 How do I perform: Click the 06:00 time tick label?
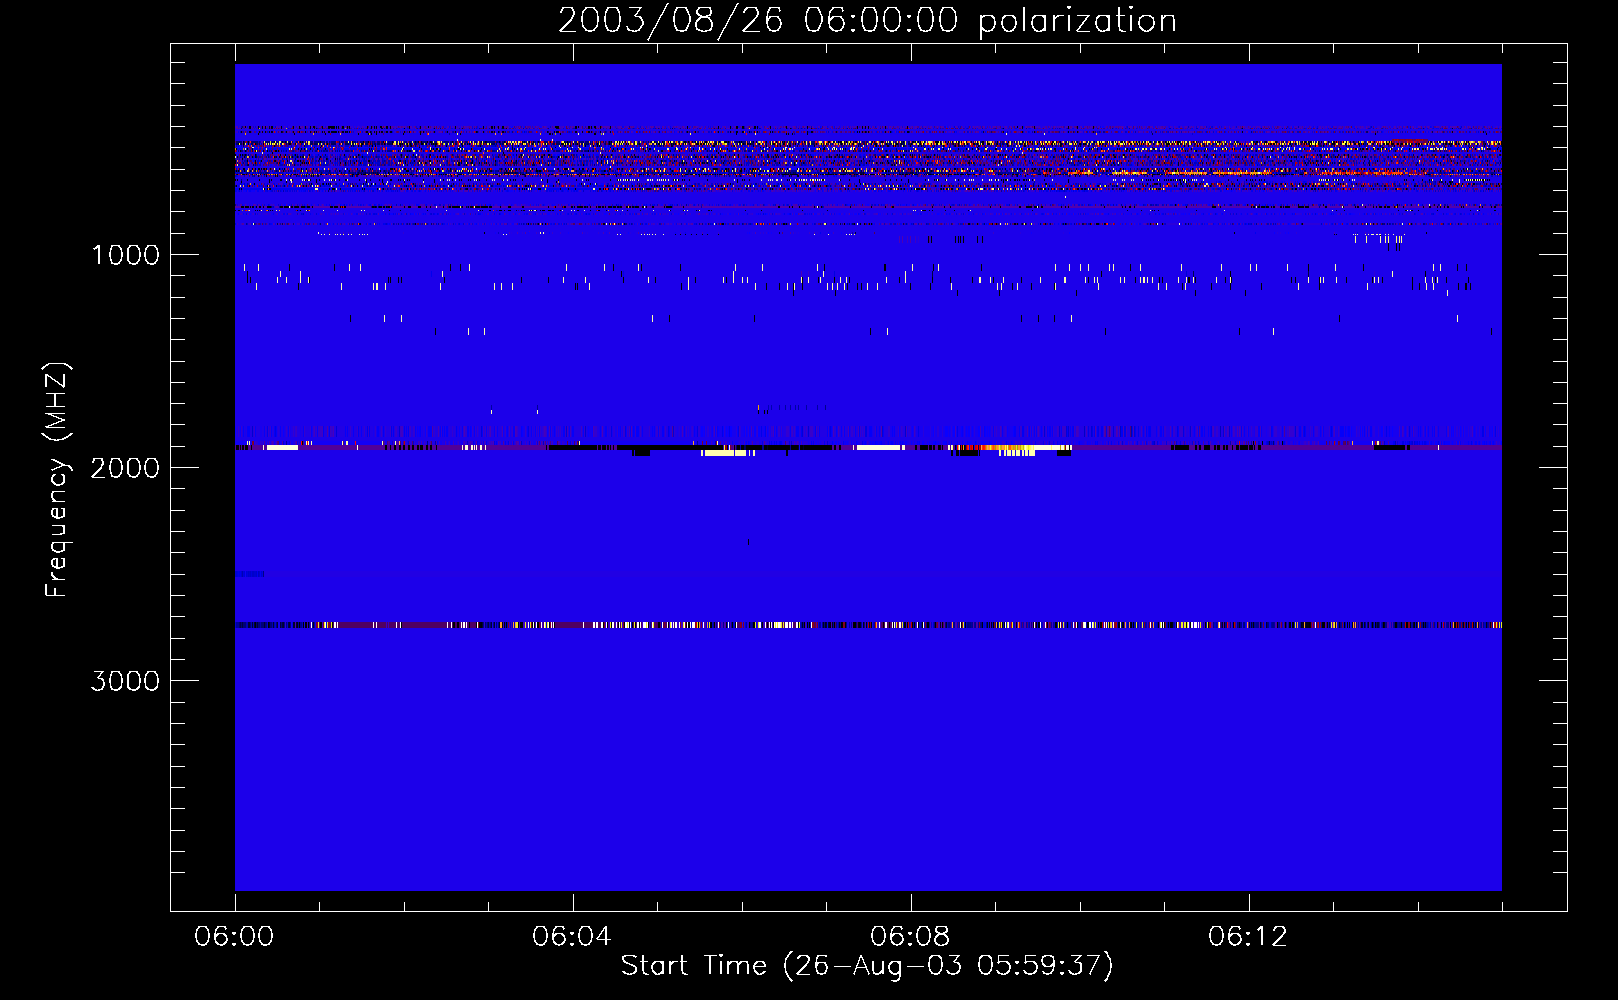click(234, 937)
